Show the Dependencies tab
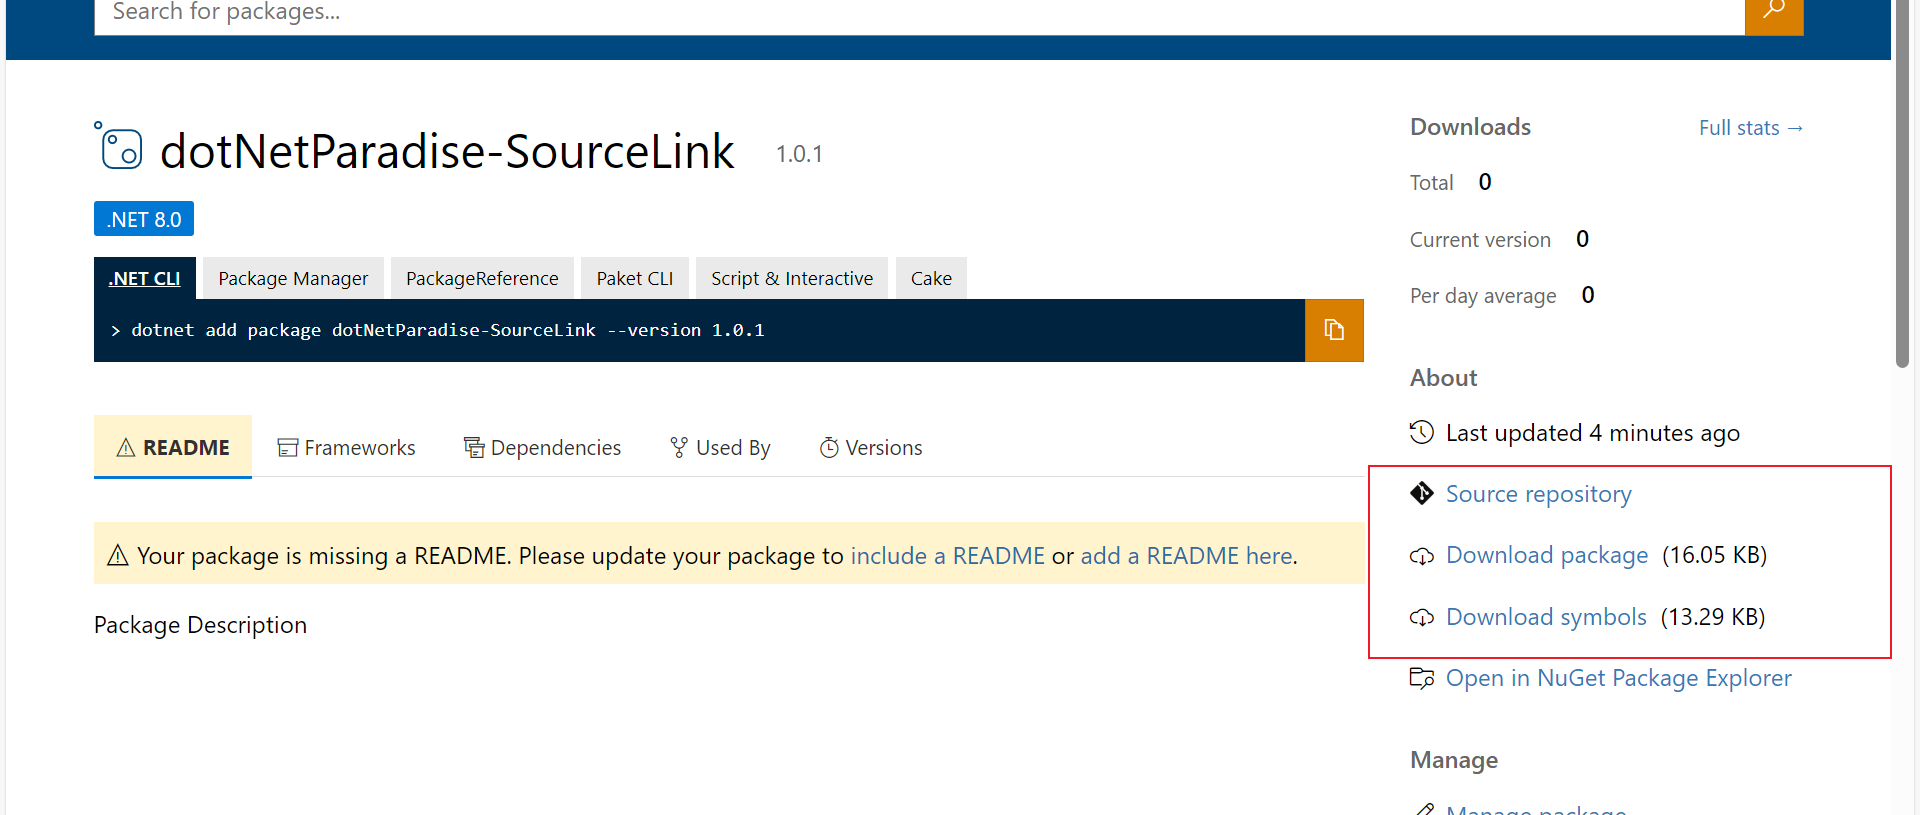1920x815 pixels. [x=543, y=447]
